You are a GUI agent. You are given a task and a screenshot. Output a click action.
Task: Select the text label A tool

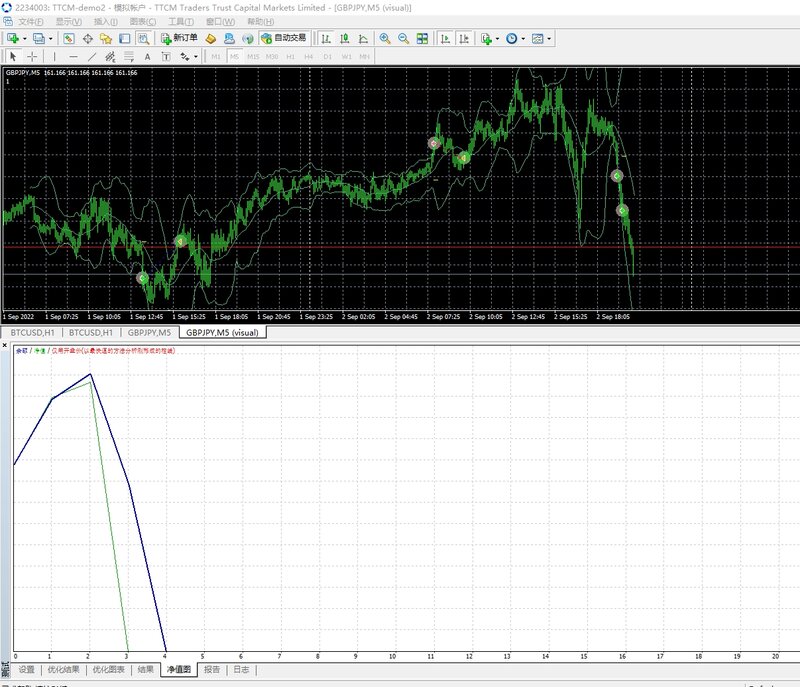[x=147, y=57]
